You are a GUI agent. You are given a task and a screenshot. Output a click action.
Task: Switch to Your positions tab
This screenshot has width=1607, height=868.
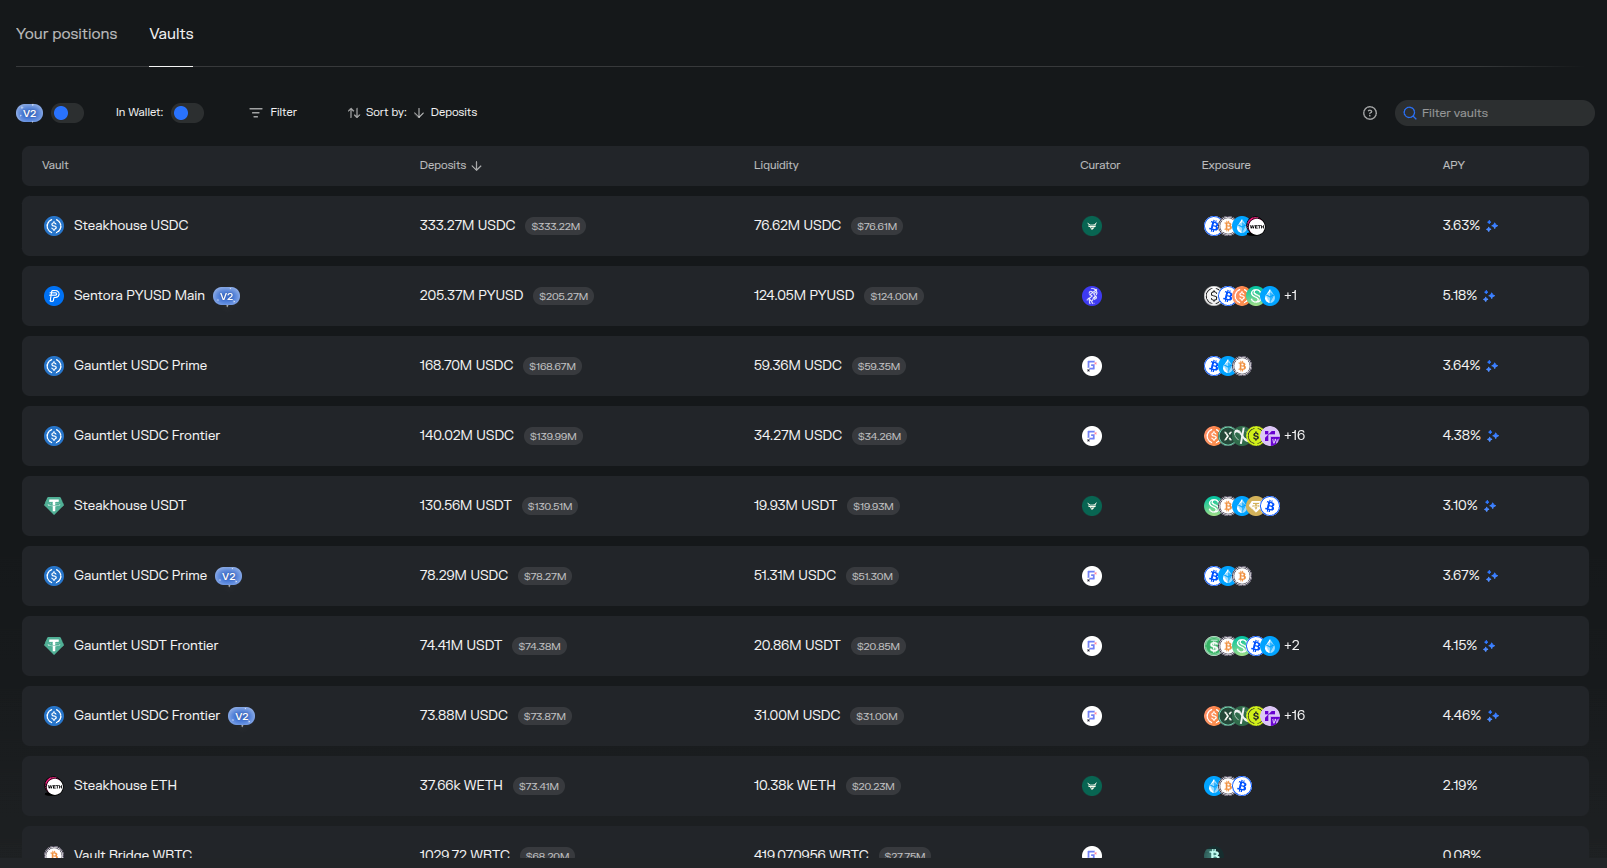point(67,34)
